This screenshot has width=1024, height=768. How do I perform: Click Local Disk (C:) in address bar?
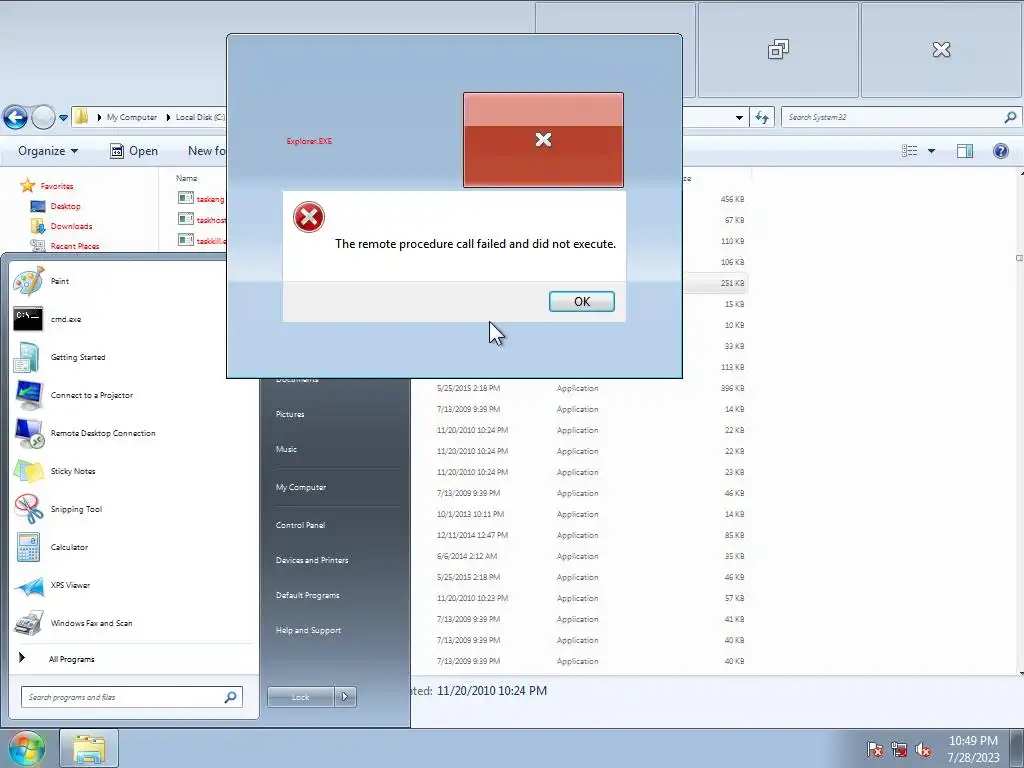pos(200,118)
